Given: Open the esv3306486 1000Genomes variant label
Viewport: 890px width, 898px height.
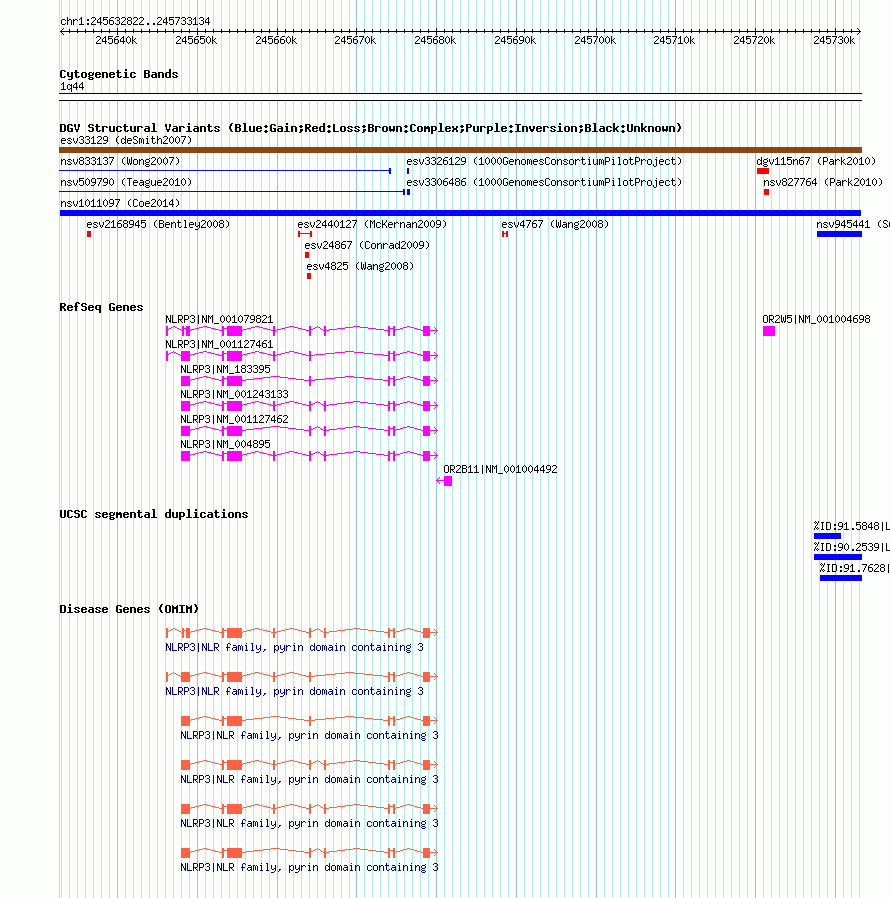Looking at the screenshot, I should click(x=544, y=182).
